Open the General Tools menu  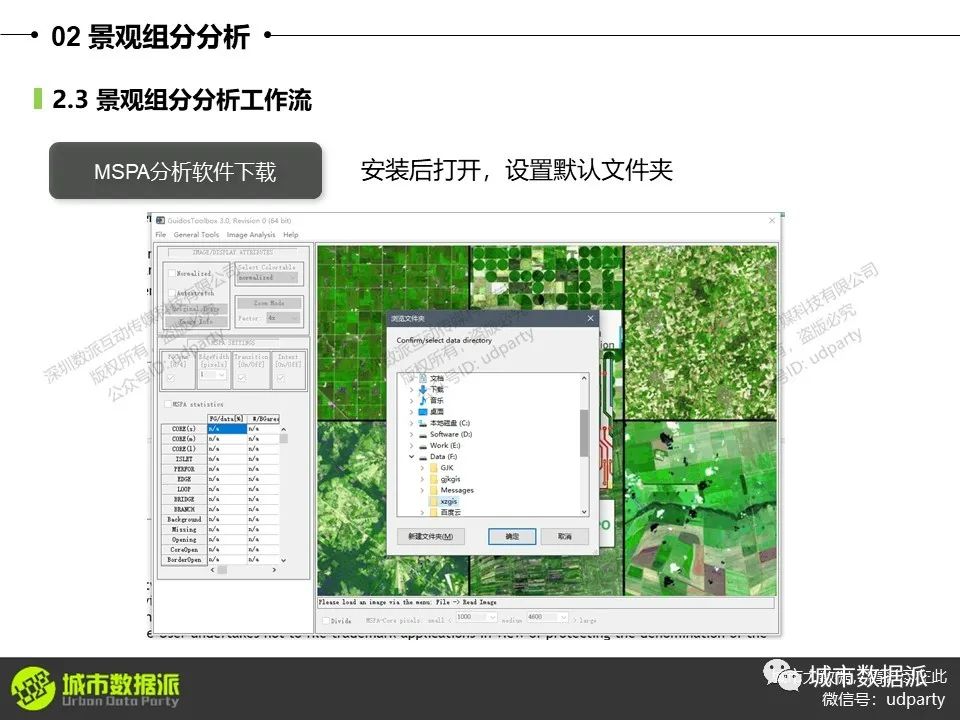(196, 235)
